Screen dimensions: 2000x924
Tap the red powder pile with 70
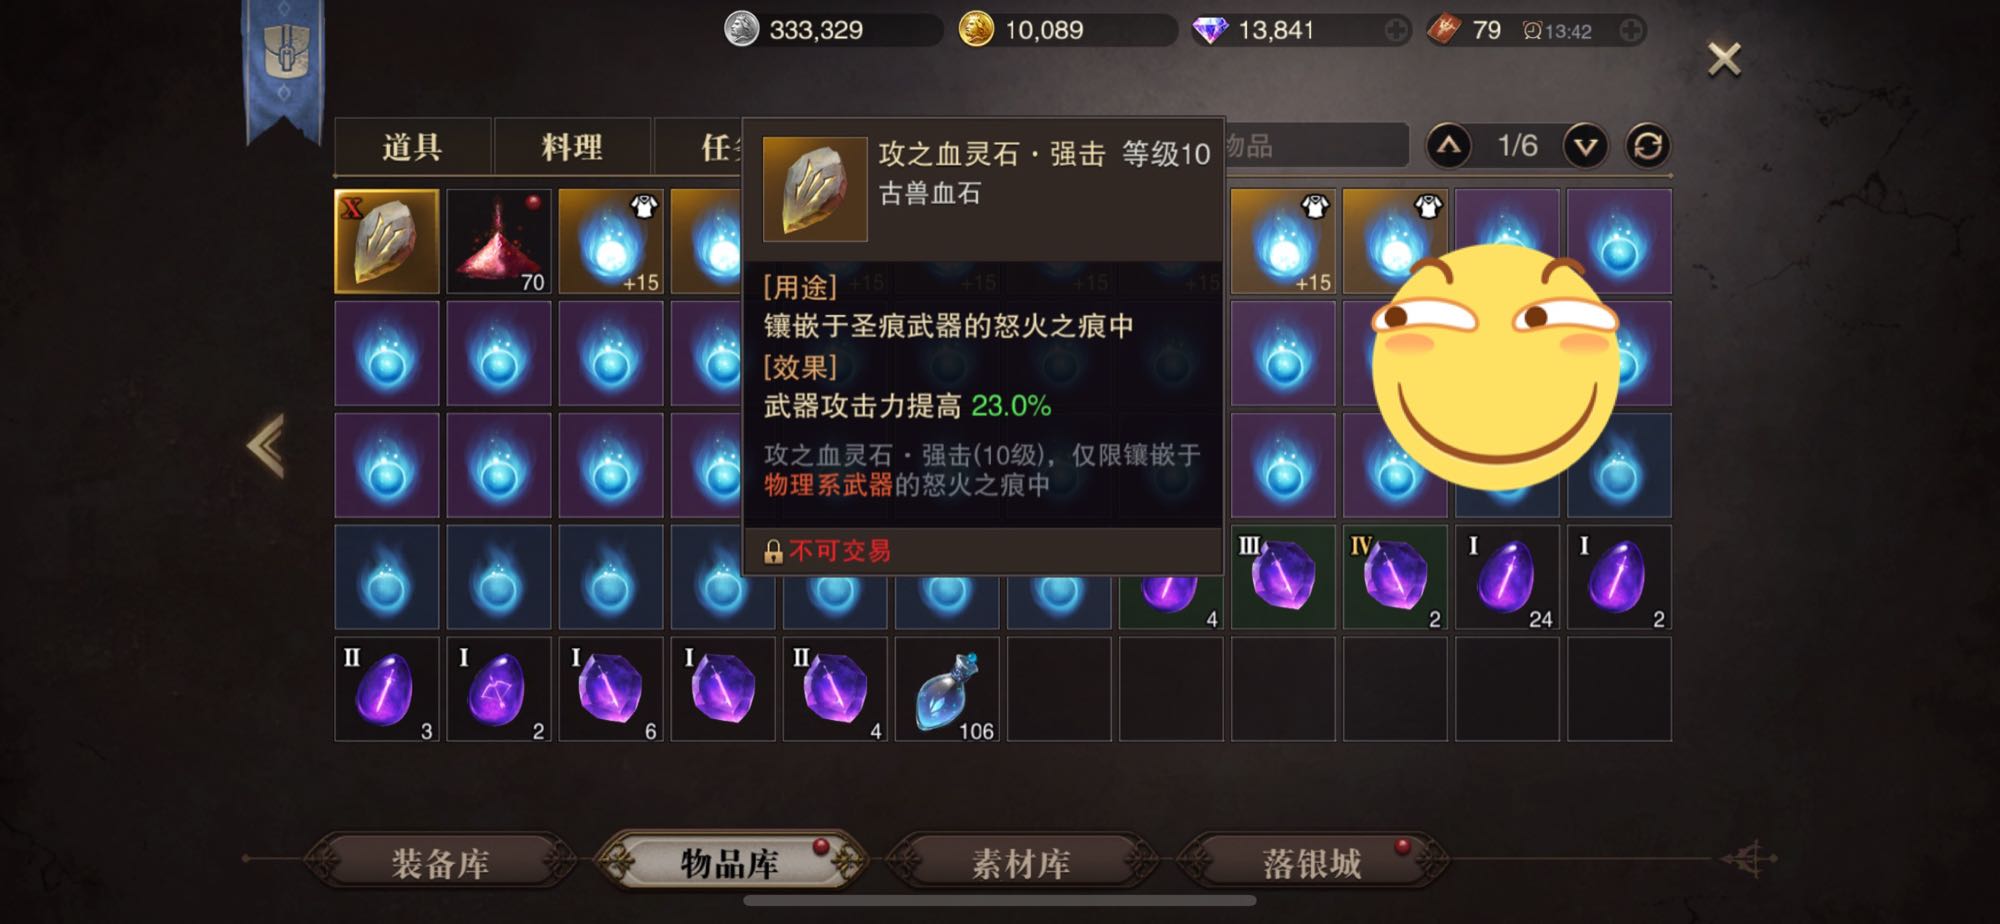(x=498, y=241)
